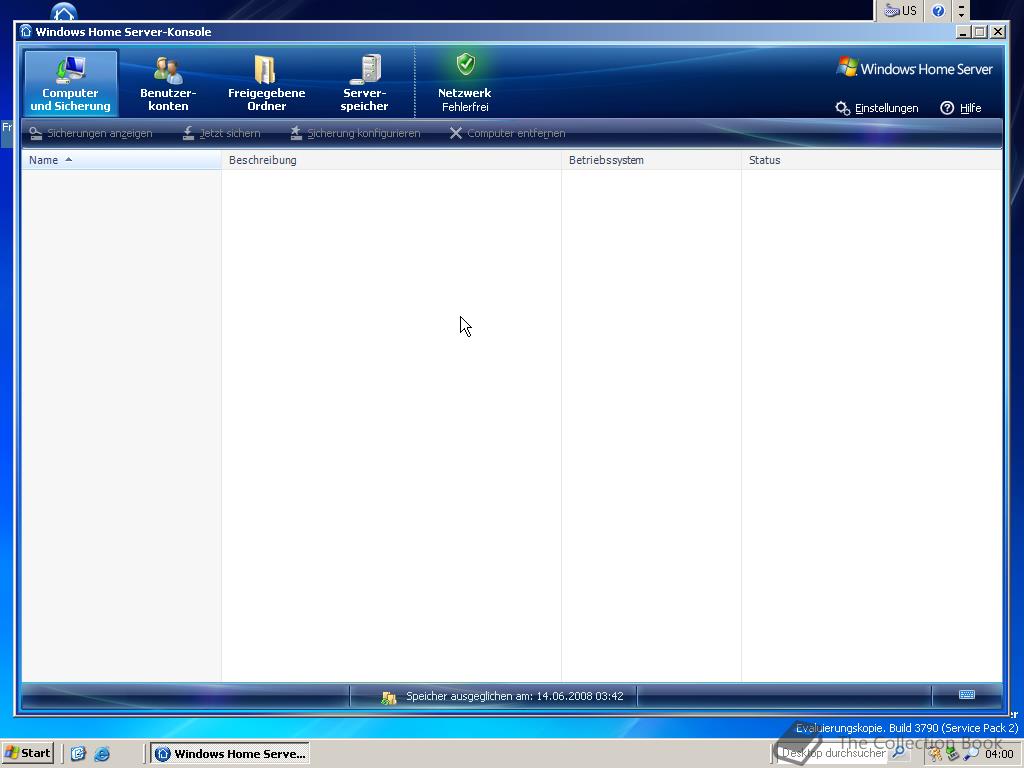Select the Windows Home Server taskbar button
The image size is (1024, 768).
pyautogui.click(x=231, y=754)
